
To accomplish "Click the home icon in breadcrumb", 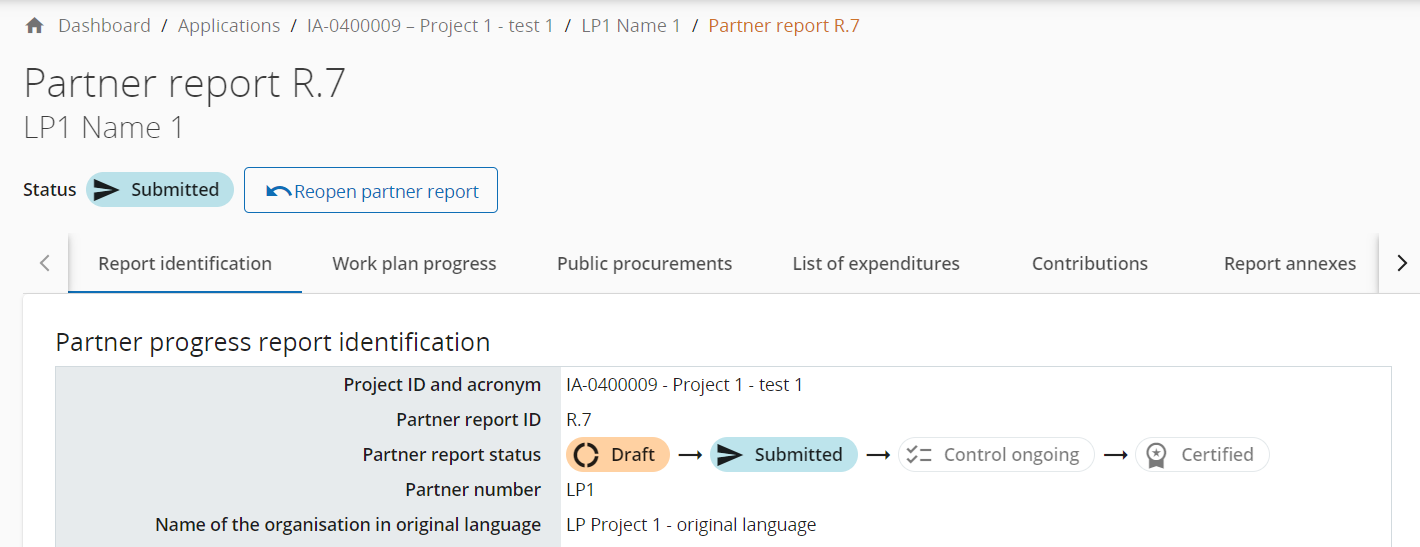I will tap(34, 26).
